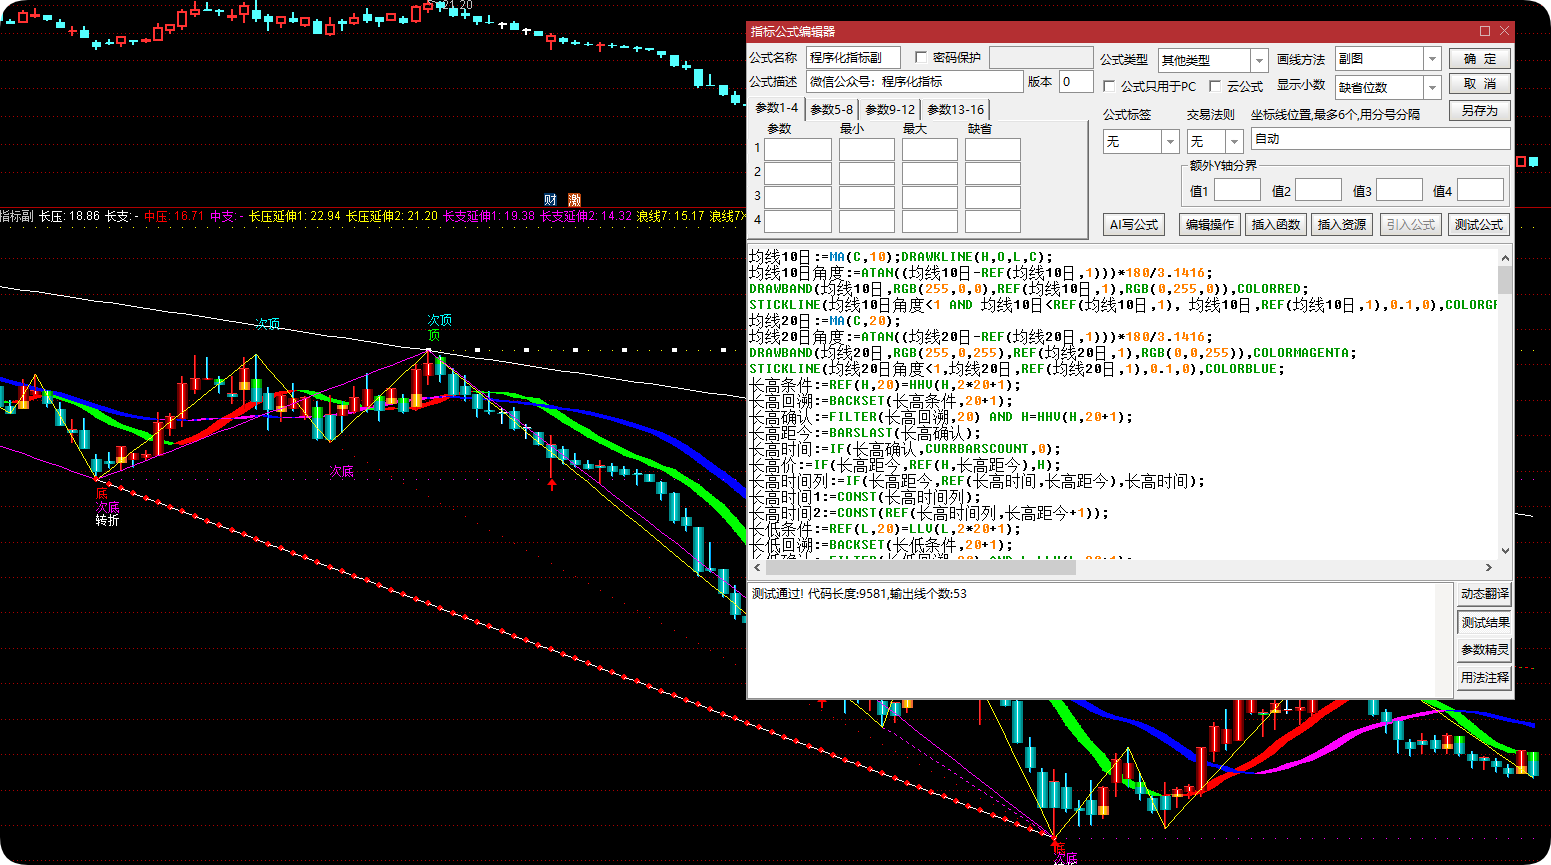Click the horizontal scrollbar's left arrow

click(x=756, y=567)
